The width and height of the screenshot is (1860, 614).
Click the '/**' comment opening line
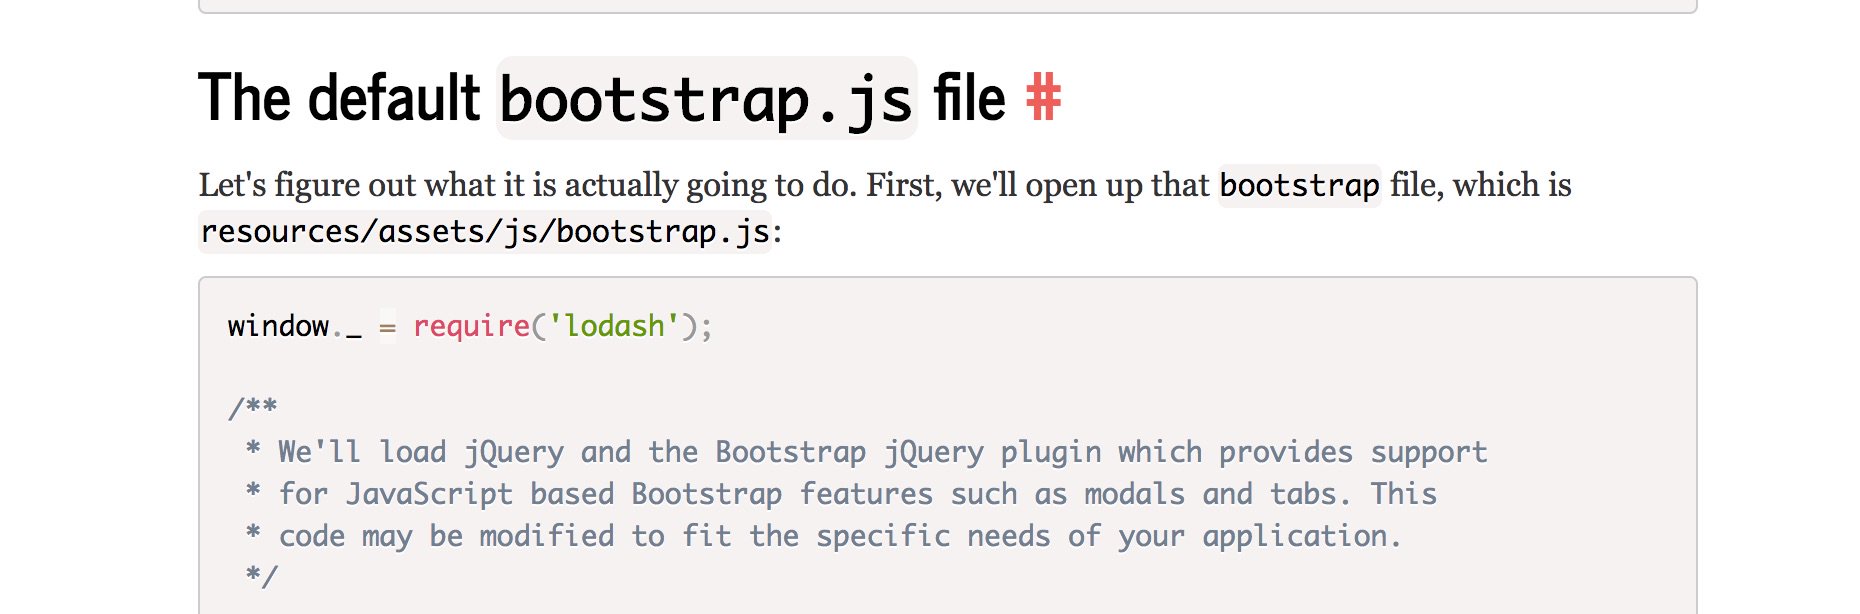(x=253, y=407)
